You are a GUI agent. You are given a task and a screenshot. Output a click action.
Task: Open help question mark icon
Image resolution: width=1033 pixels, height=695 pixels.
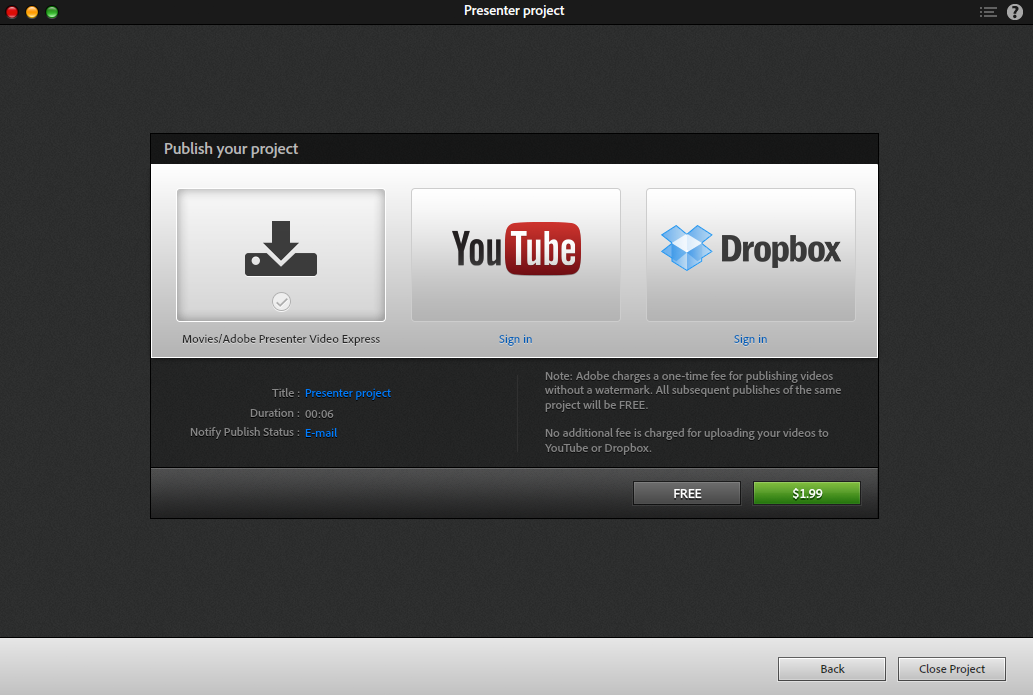(1015, 12)
